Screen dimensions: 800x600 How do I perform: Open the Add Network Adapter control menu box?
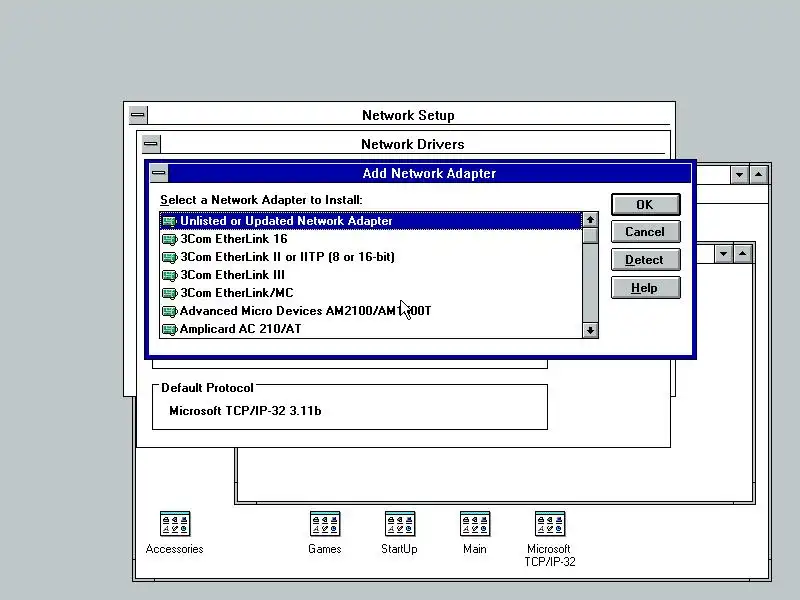point(159,173)
